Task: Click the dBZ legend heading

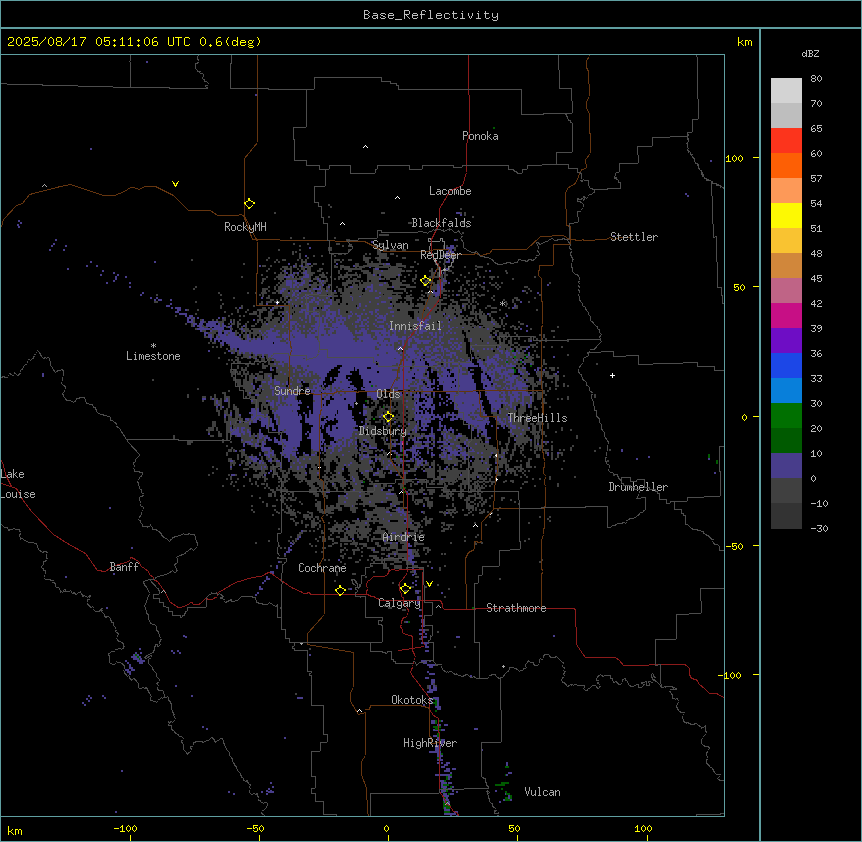Action: click(x=810, y=53)
